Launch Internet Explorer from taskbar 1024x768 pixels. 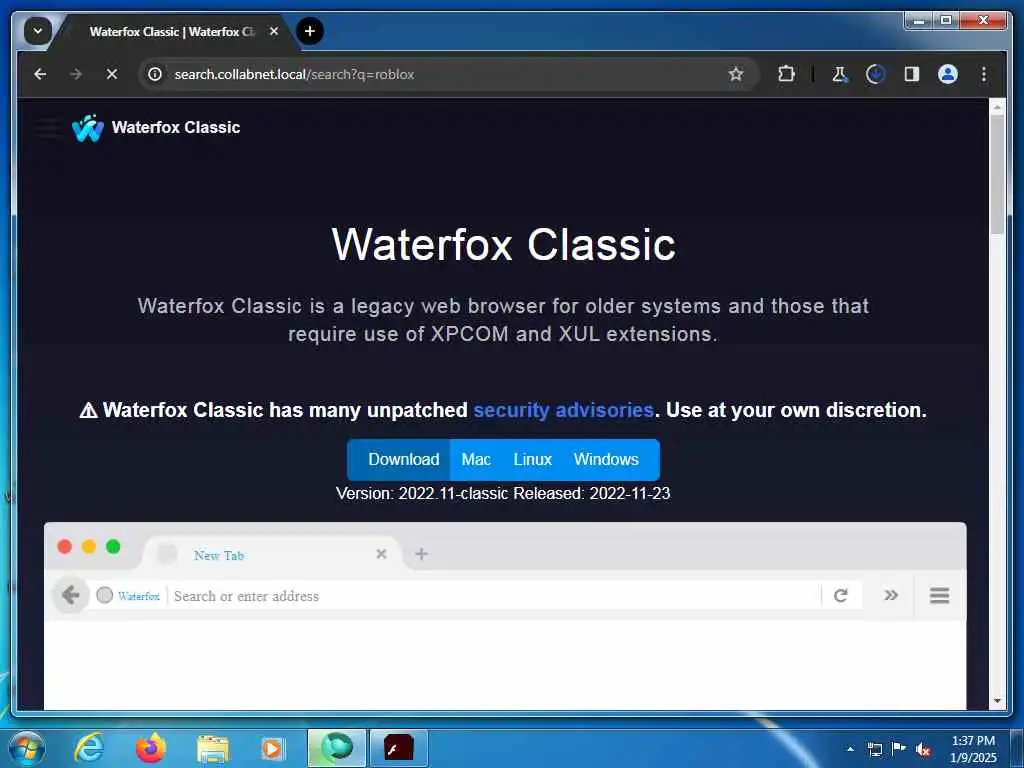point(89,748)
